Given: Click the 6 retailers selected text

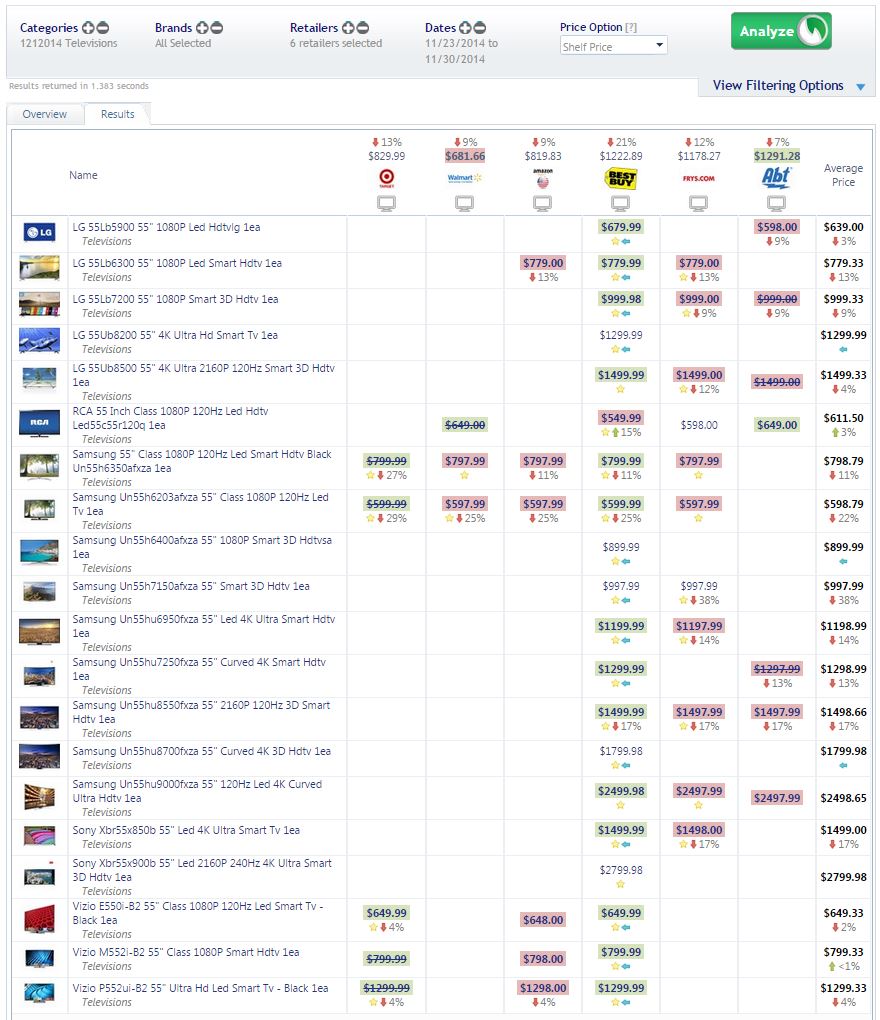Looking at the screenshot, I should coord(336,43).
